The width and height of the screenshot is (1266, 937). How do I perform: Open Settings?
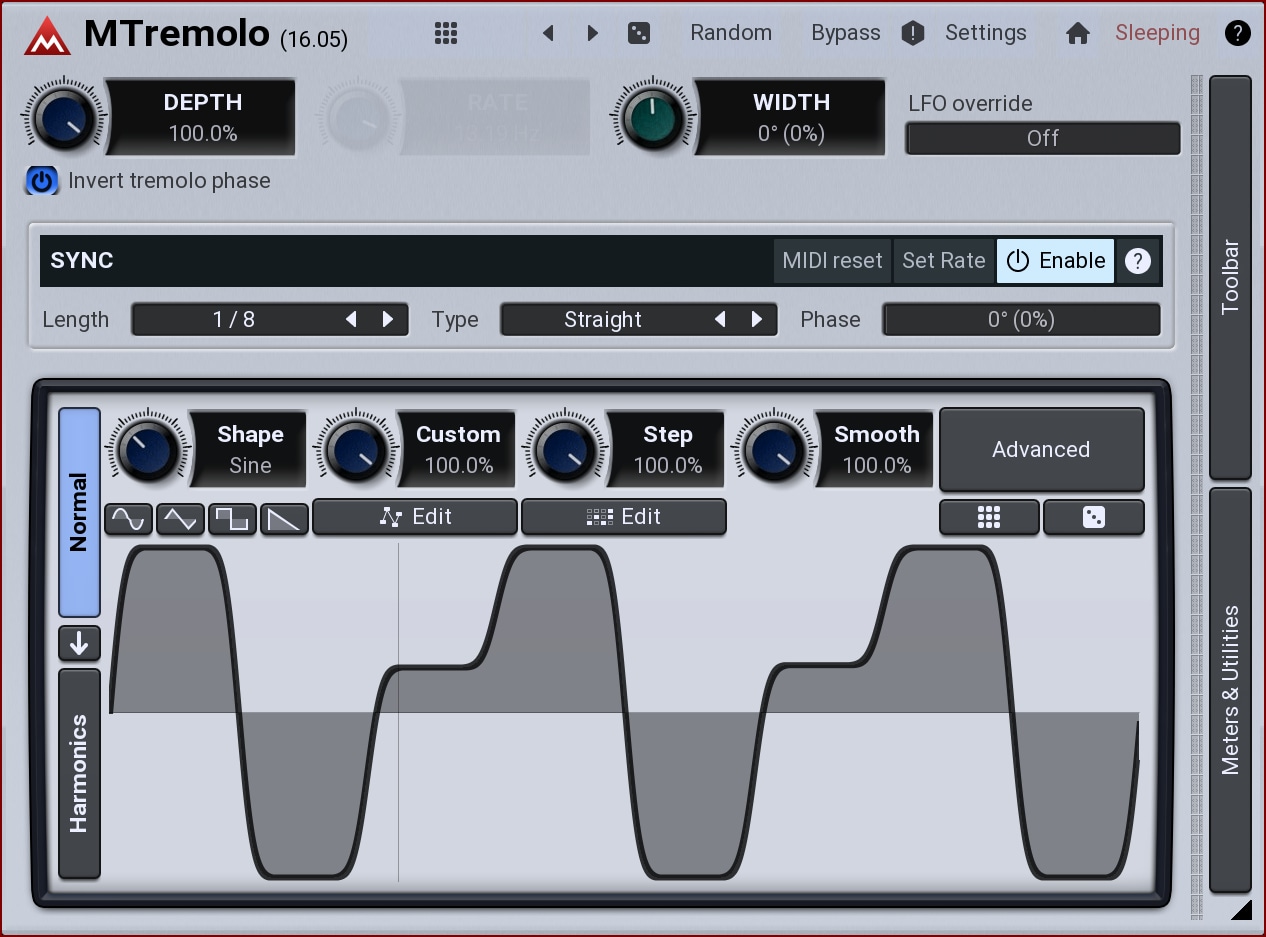pos(986,33)
